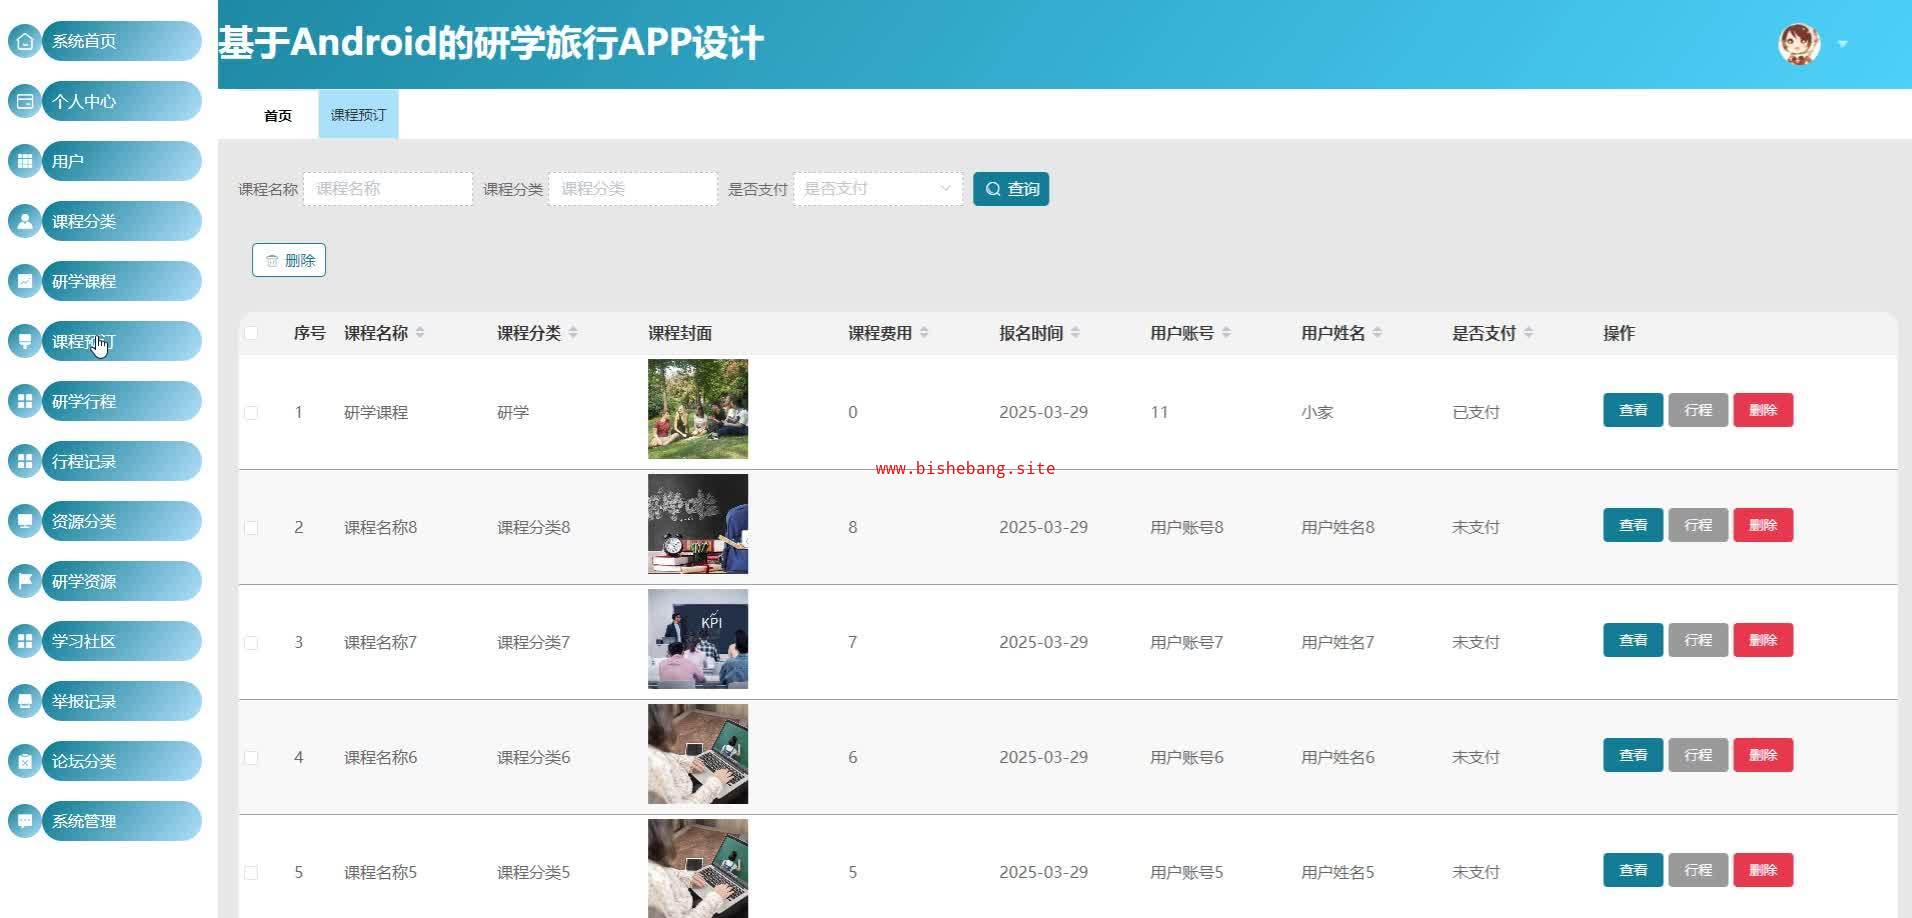1912x918 pixels.
Task: Open 举报记录 in the sidebar
Action: pyautogui.click(x=121, y=701)
